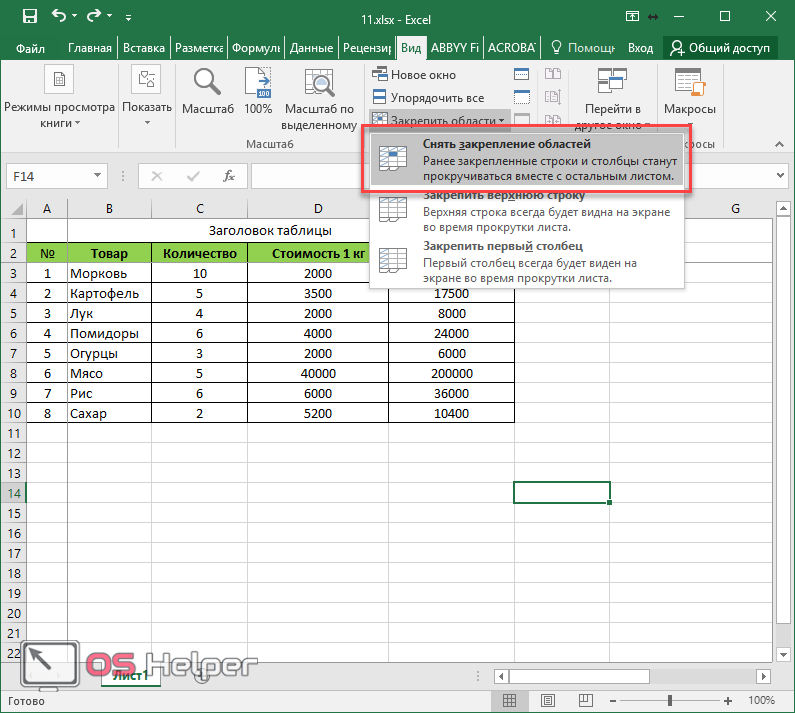Click the formula bar cancel X icon
The height and width of the screenshot is (713, 795).
(x=157, y=176)
